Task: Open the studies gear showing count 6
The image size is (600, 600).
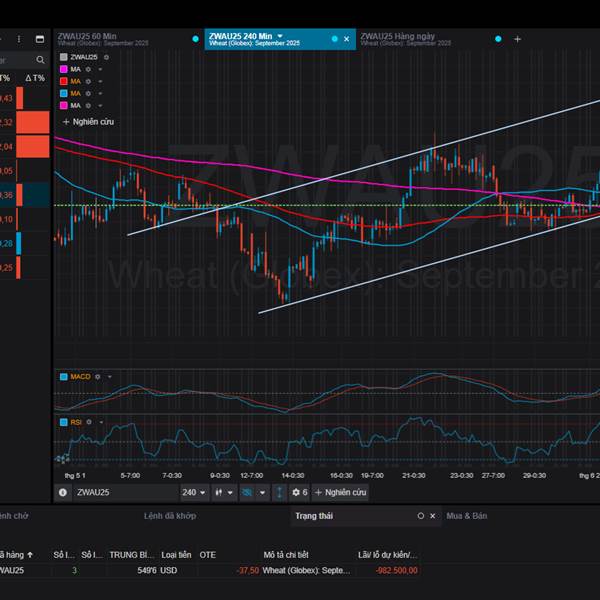Action: coord(300,492)
